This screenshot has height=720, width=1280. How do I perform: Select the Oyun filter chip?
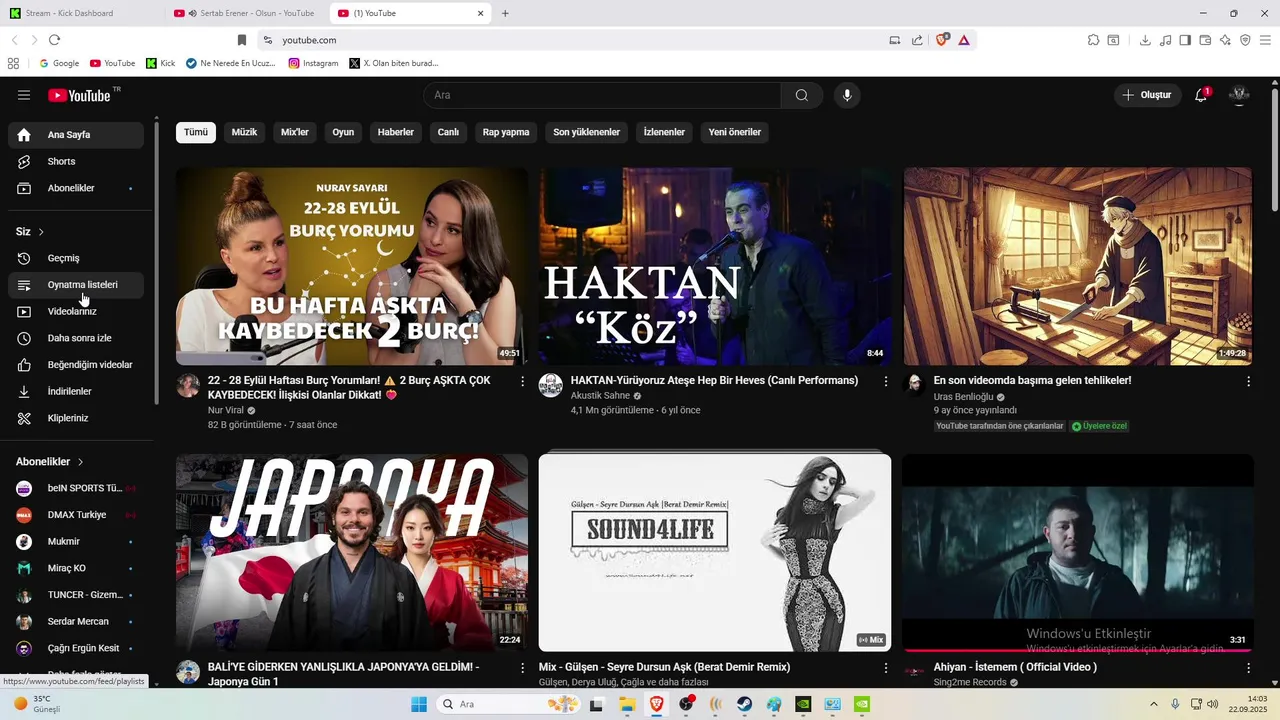(x=343, y=132)
